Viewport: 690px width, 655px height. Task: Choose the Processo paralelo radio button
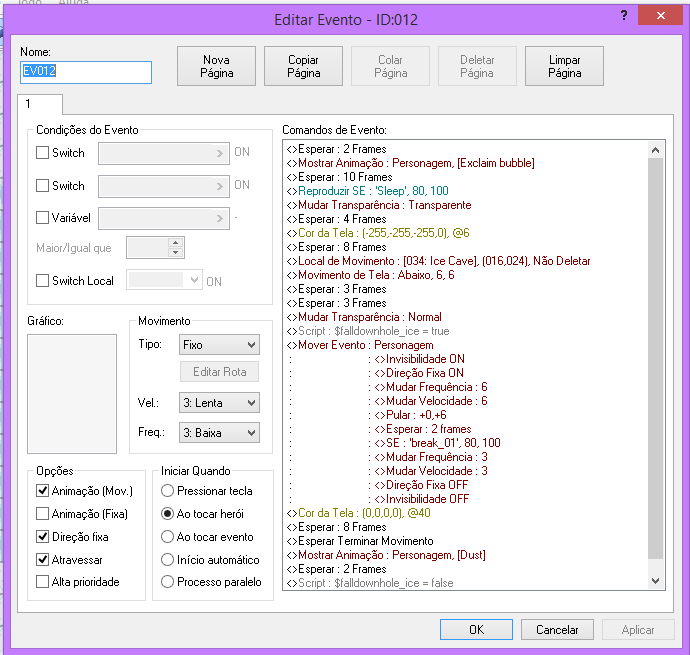click(167, 582)
